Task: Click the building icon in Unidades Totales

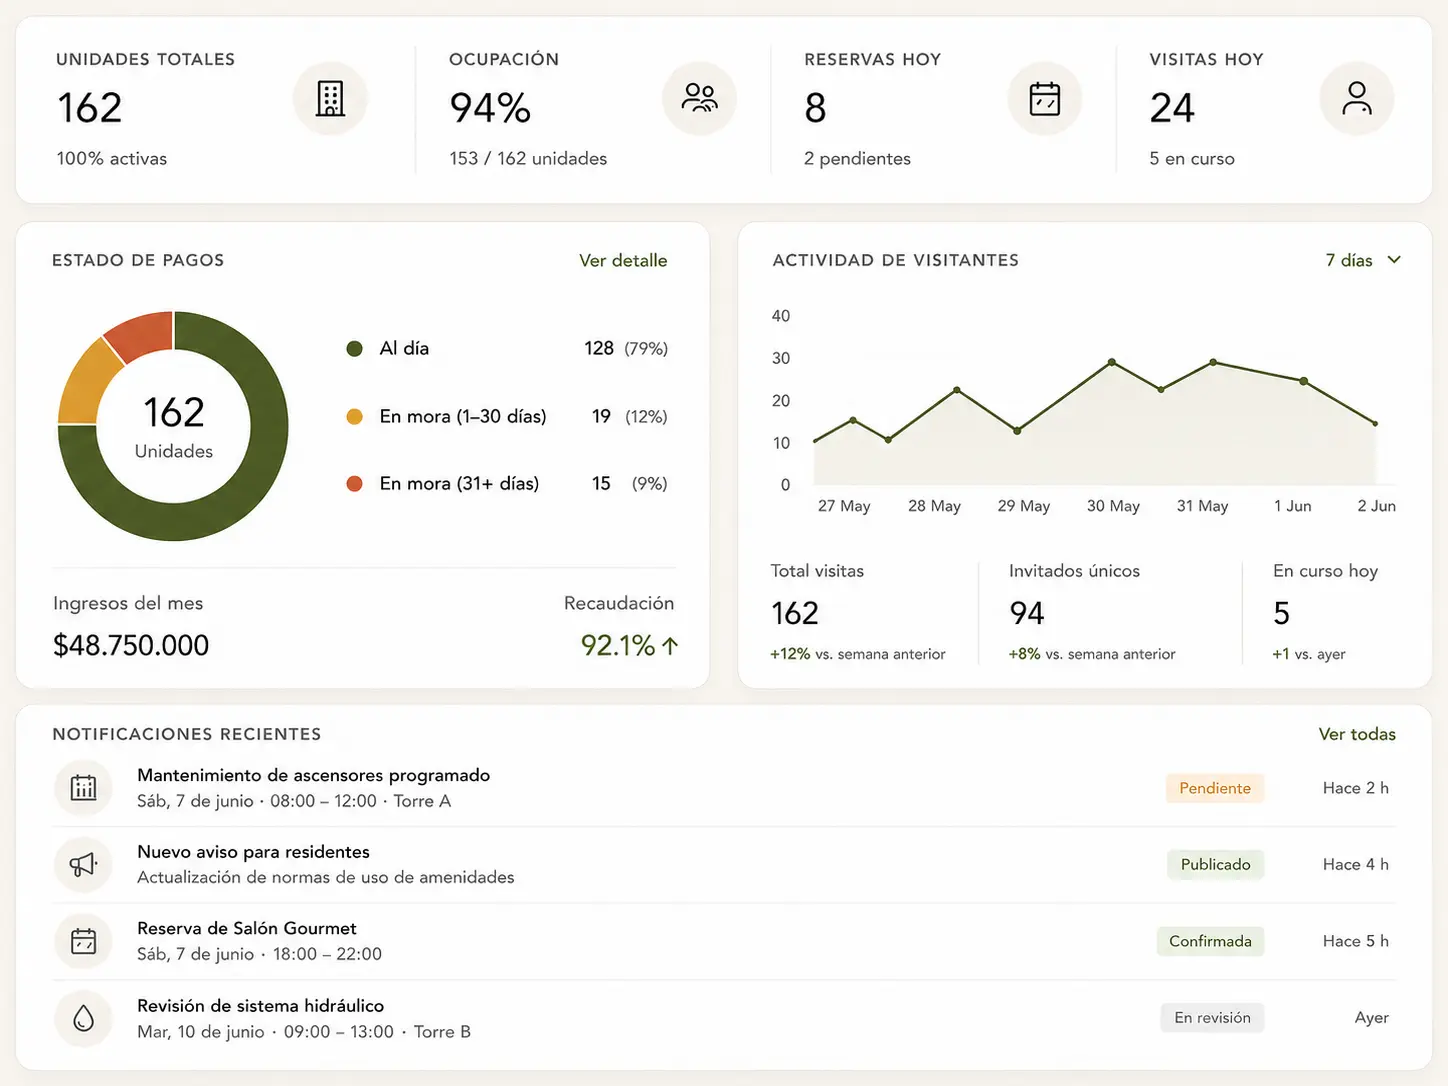Action: pos(330,99)
